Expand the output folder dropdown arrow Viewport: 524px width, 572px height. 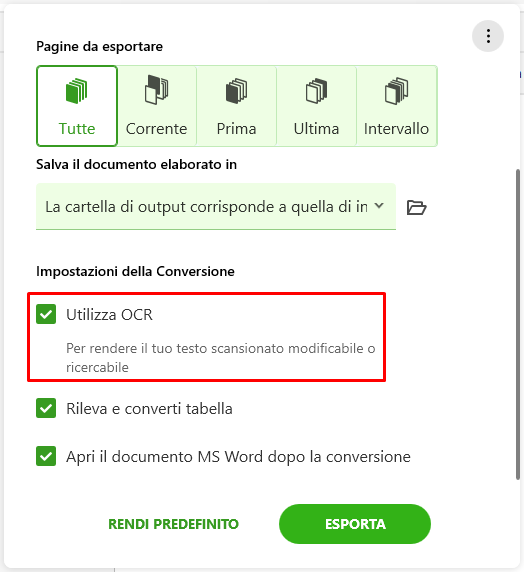point(379,206)
